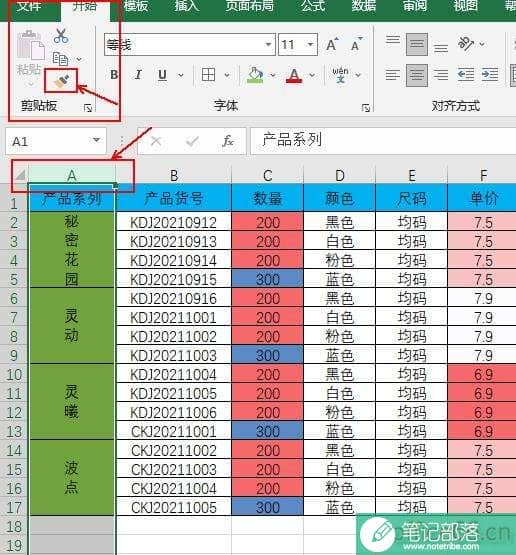516x555 pixels.
Task: Click the Select All corner triangle
Action: (x=20, y=174)
